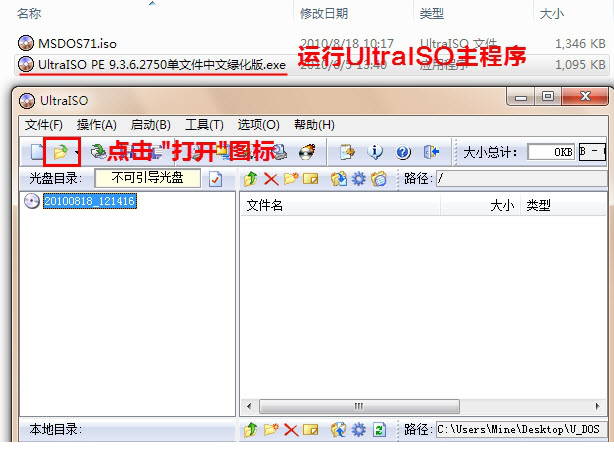The width and height of the screenshot is (614, 459).
Task: Click the open CD/DVD icon beside Open
Action: coord(98,152)
